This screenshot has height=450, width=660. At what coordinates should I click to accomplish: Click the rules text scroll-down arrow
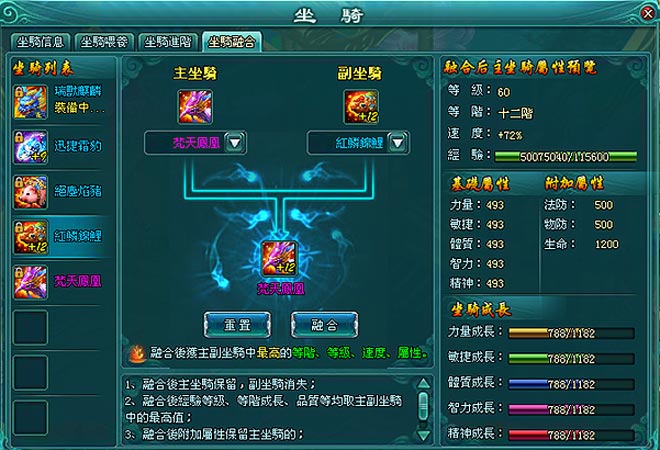tap(423, 435)
